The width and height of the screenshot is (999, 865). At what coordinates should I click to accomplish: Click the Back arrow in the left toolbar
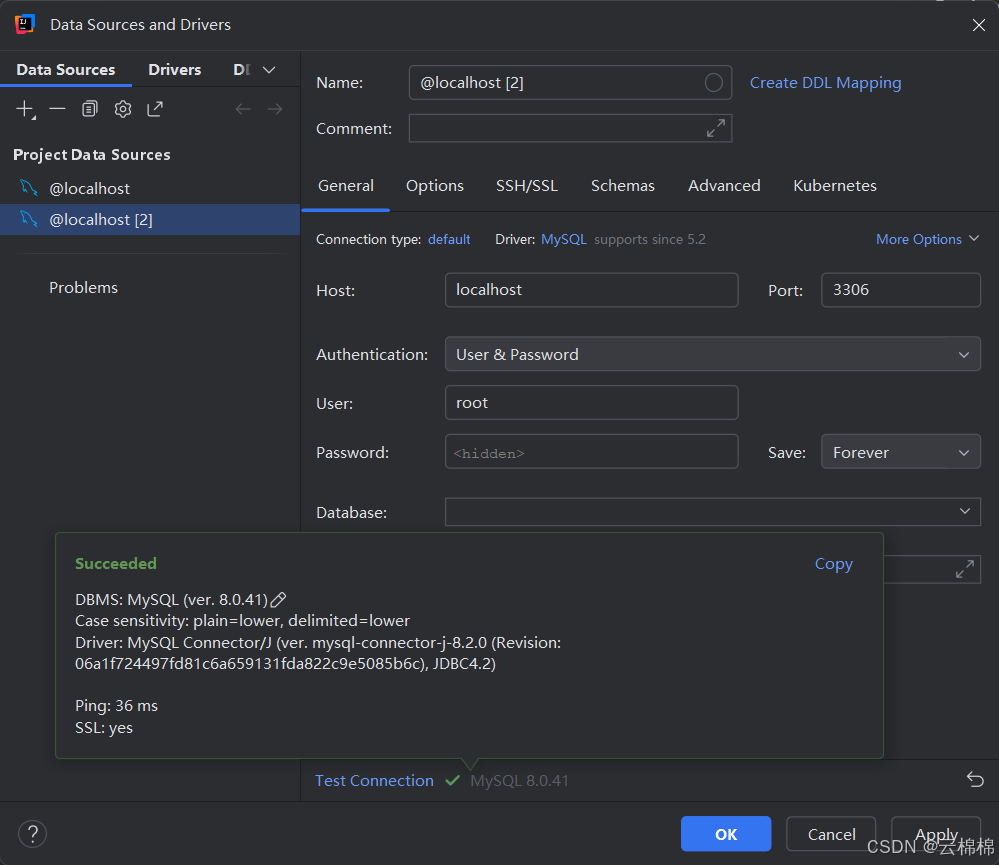[x=243, y=109]
